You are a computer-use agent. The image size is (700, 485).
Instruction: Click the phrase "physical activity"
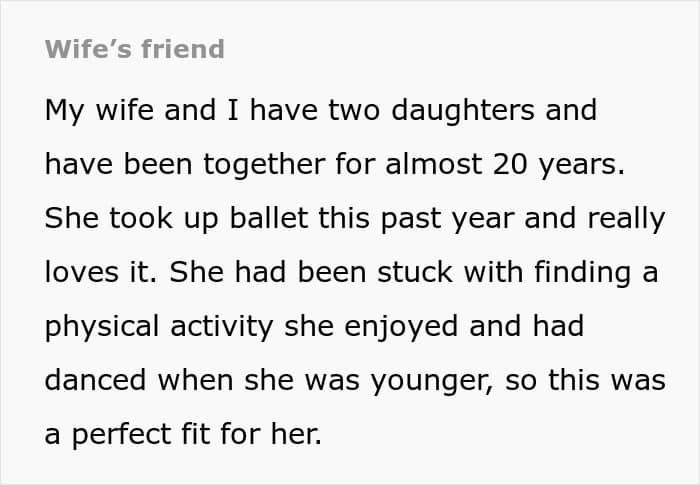(x=158, y=326)
